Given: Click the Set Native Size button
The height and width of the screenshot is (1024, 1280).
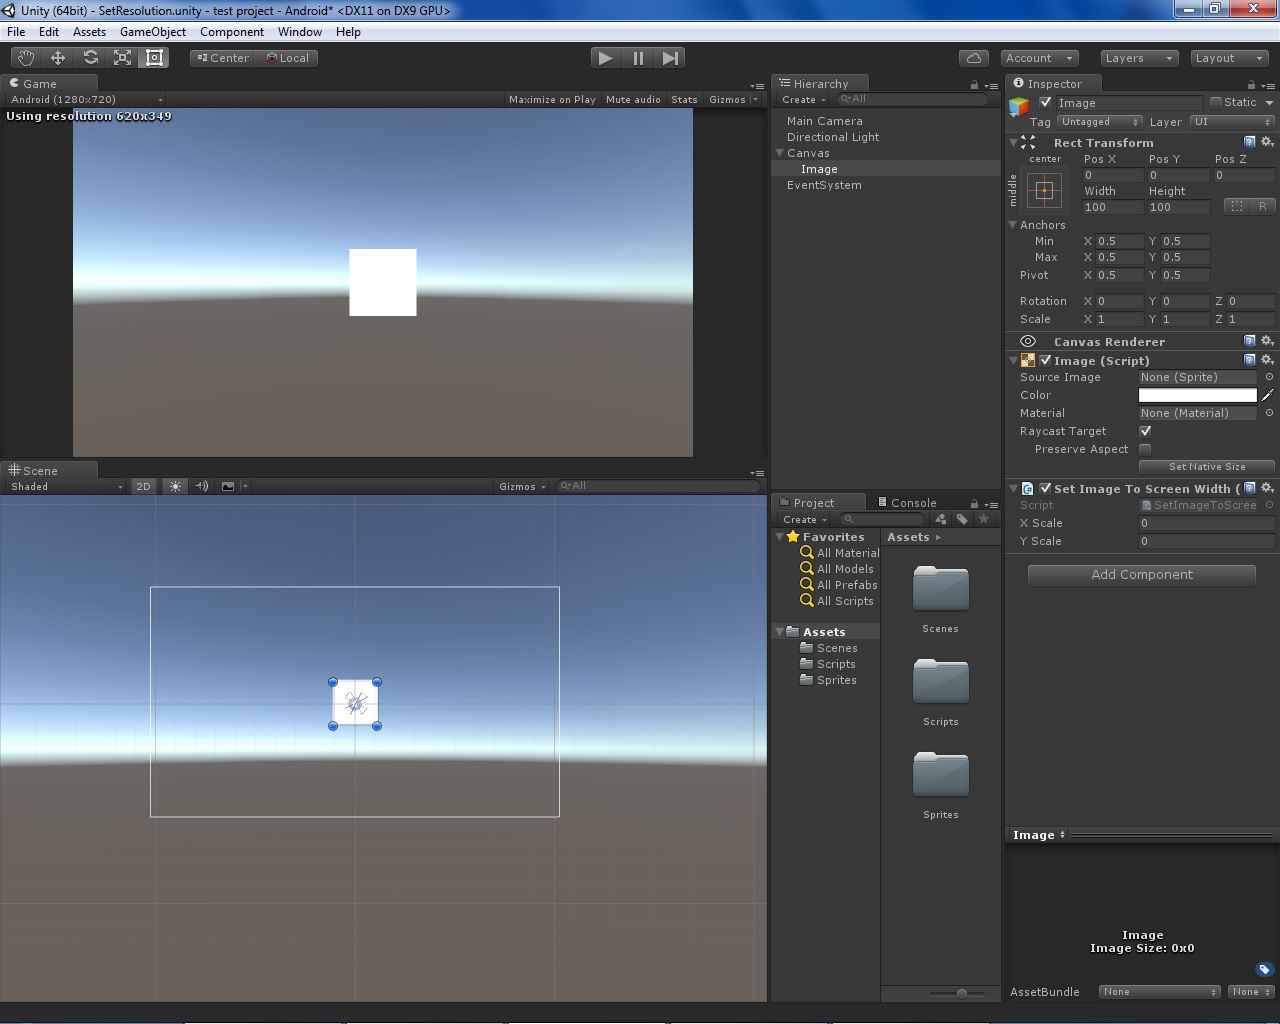Looking at the screenshot, I should point(1206,466).
